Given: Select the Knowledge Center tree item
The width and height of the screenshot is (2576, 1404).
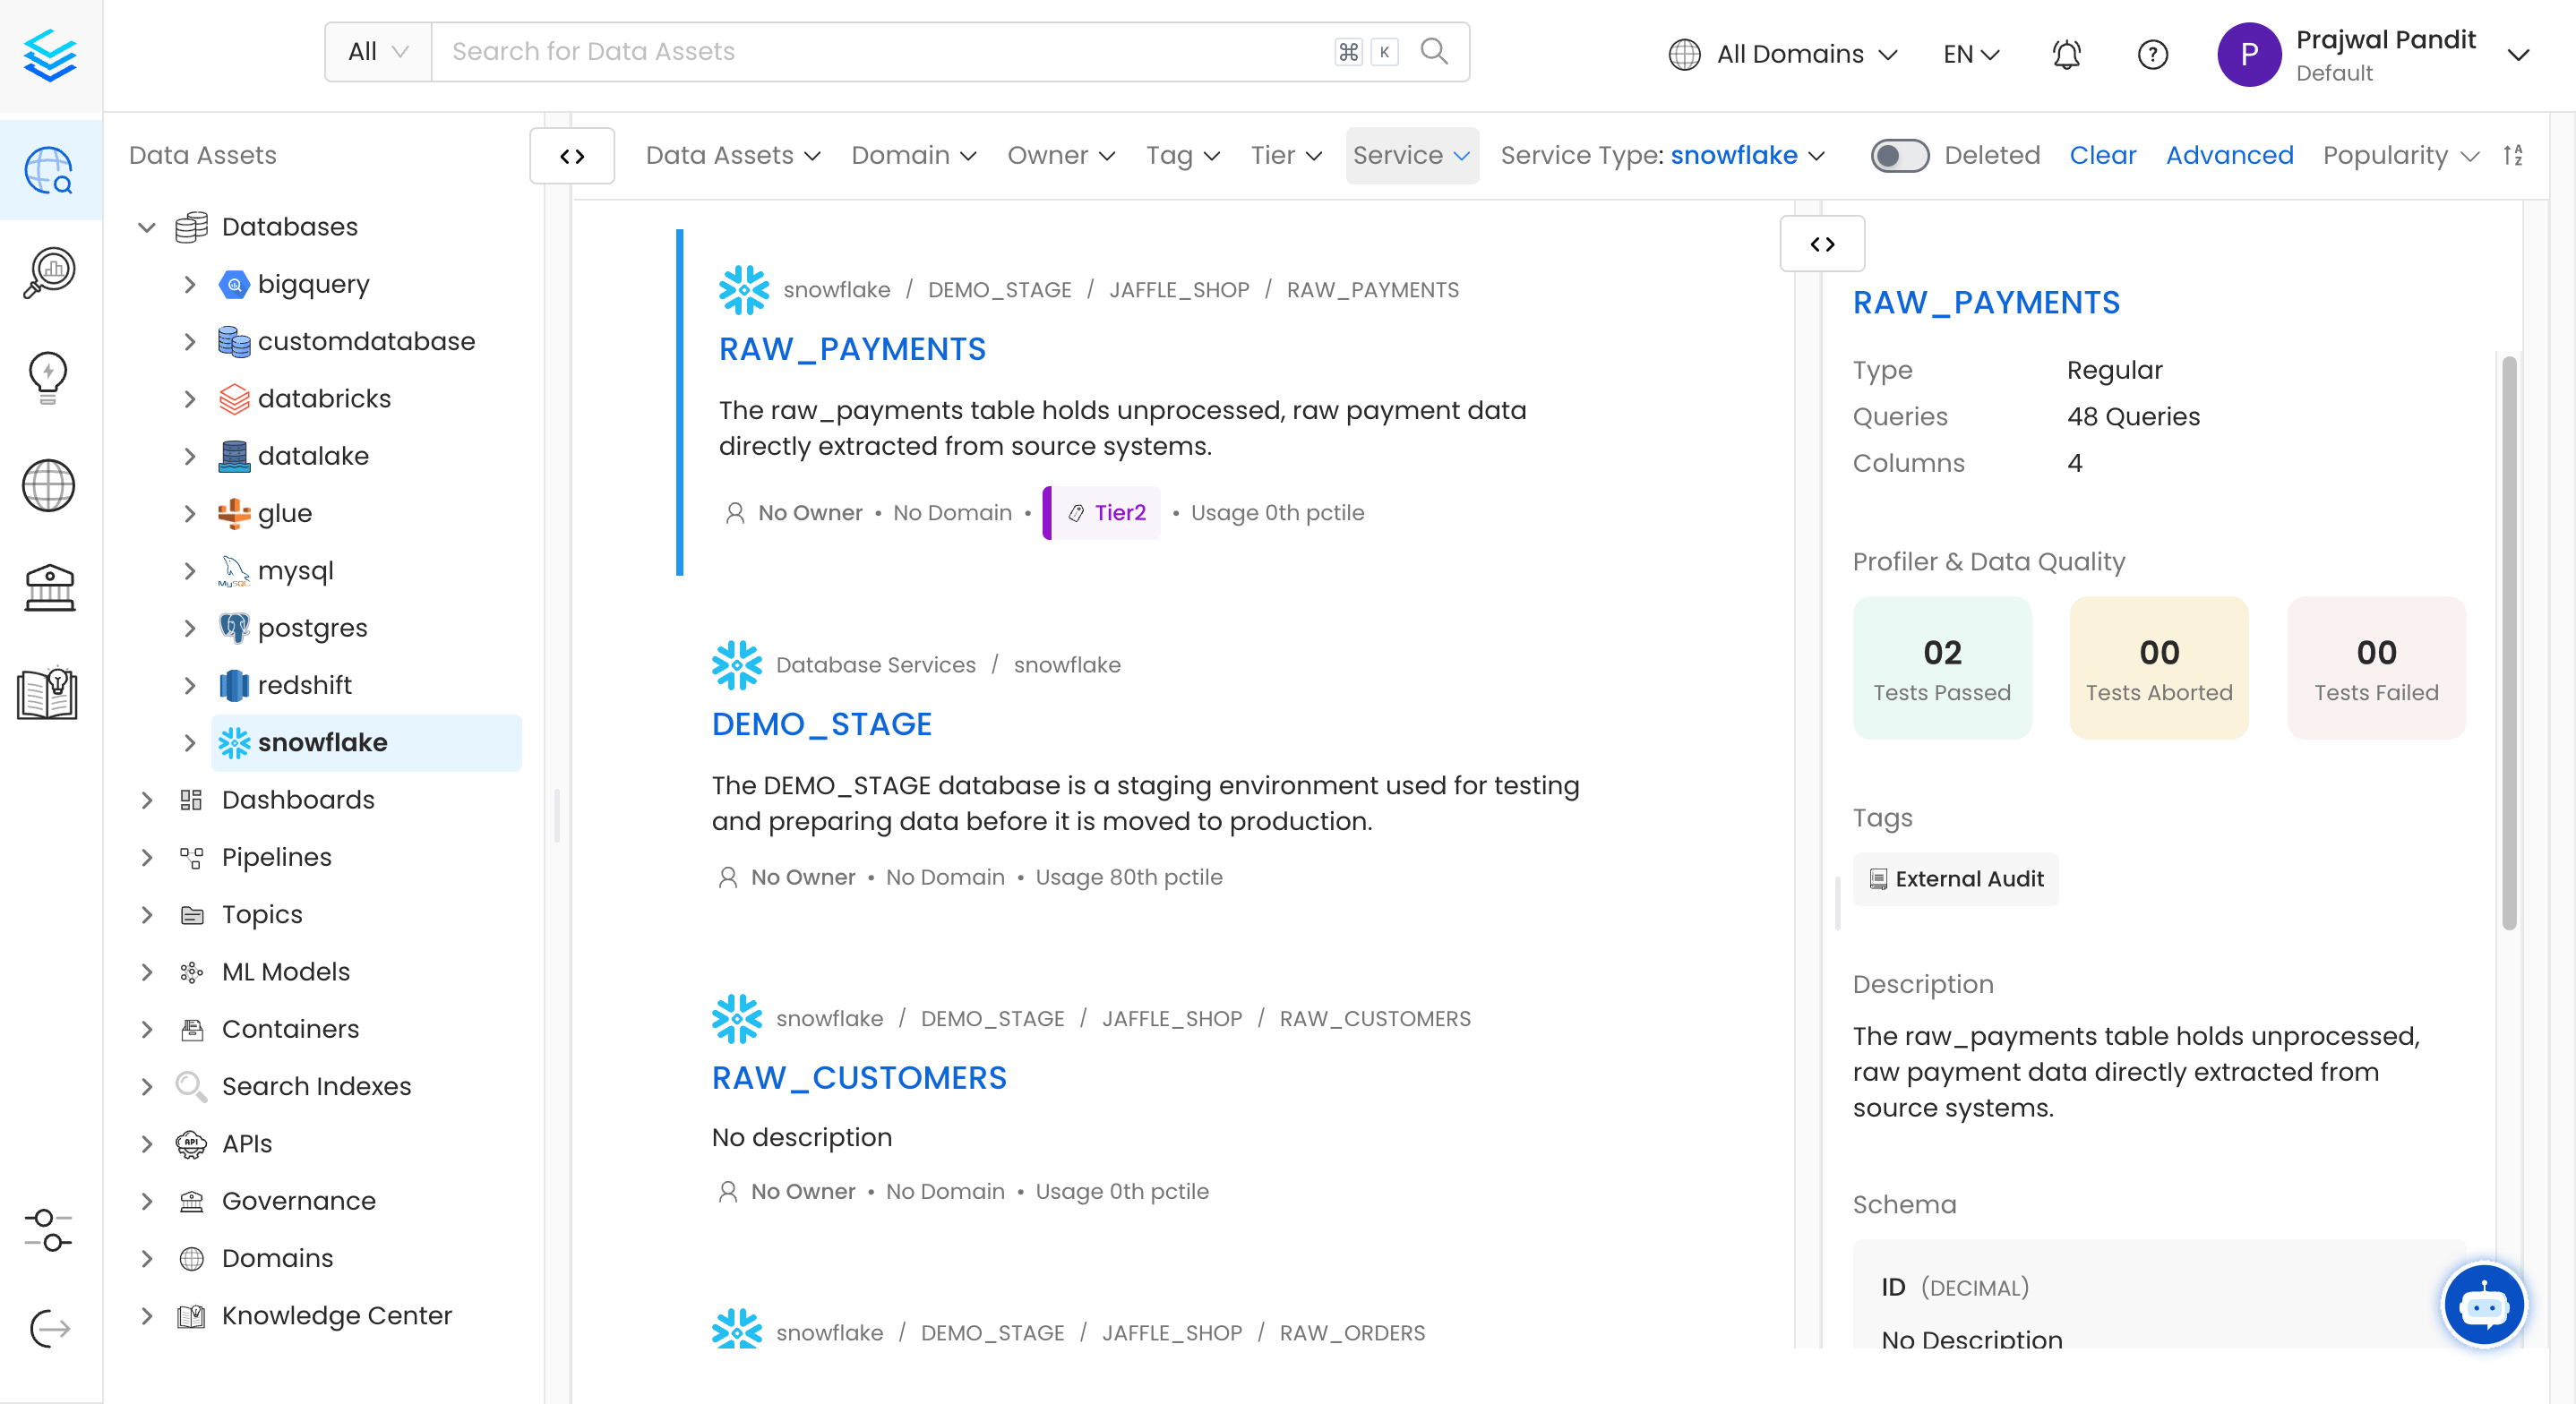Looking at the screenshot, I should (337, 1316).
